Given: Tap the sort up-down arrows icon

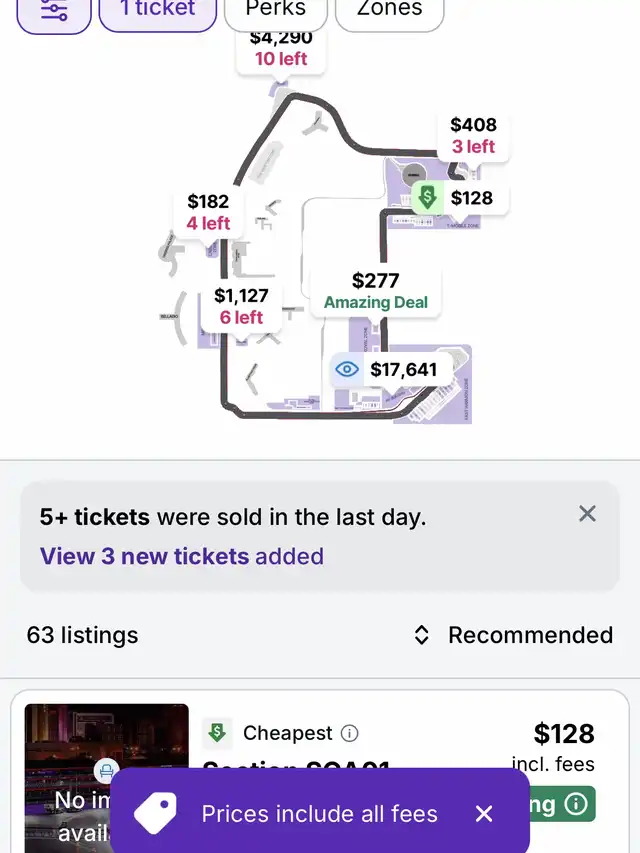Looking at the screenshot, I should pyautogui.click(x=421, y=635).
